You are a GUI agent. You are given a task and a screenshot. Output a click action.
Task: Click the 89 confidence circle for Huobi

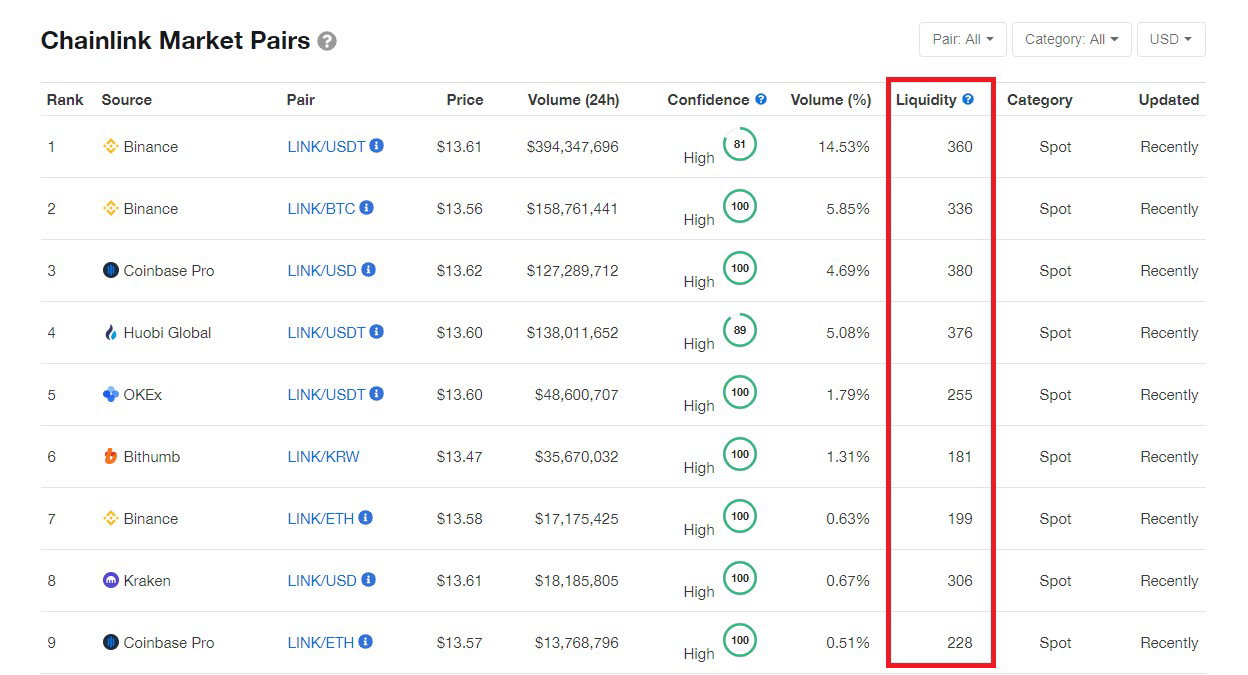tap(739, 330)
